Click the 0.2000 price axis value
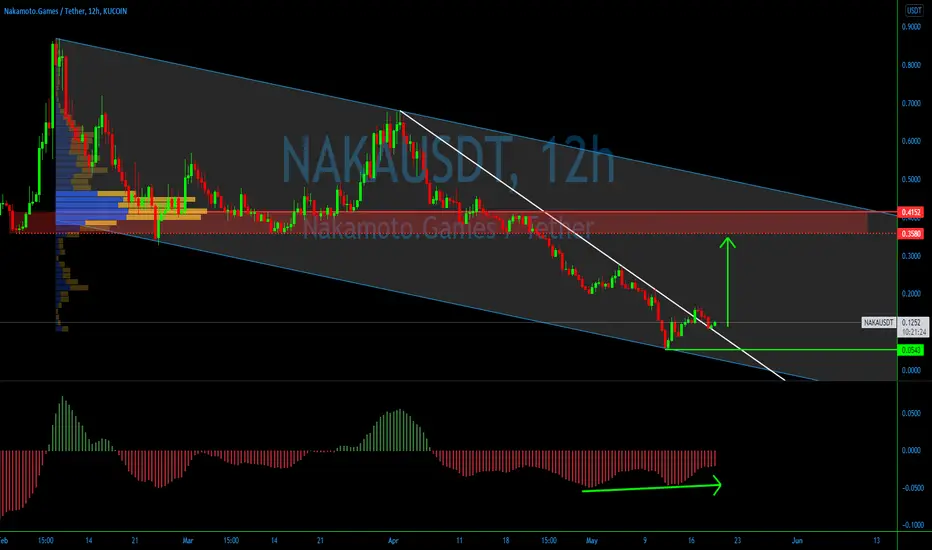The height and width of the screenshot is (550, 932). click(911, 294)
